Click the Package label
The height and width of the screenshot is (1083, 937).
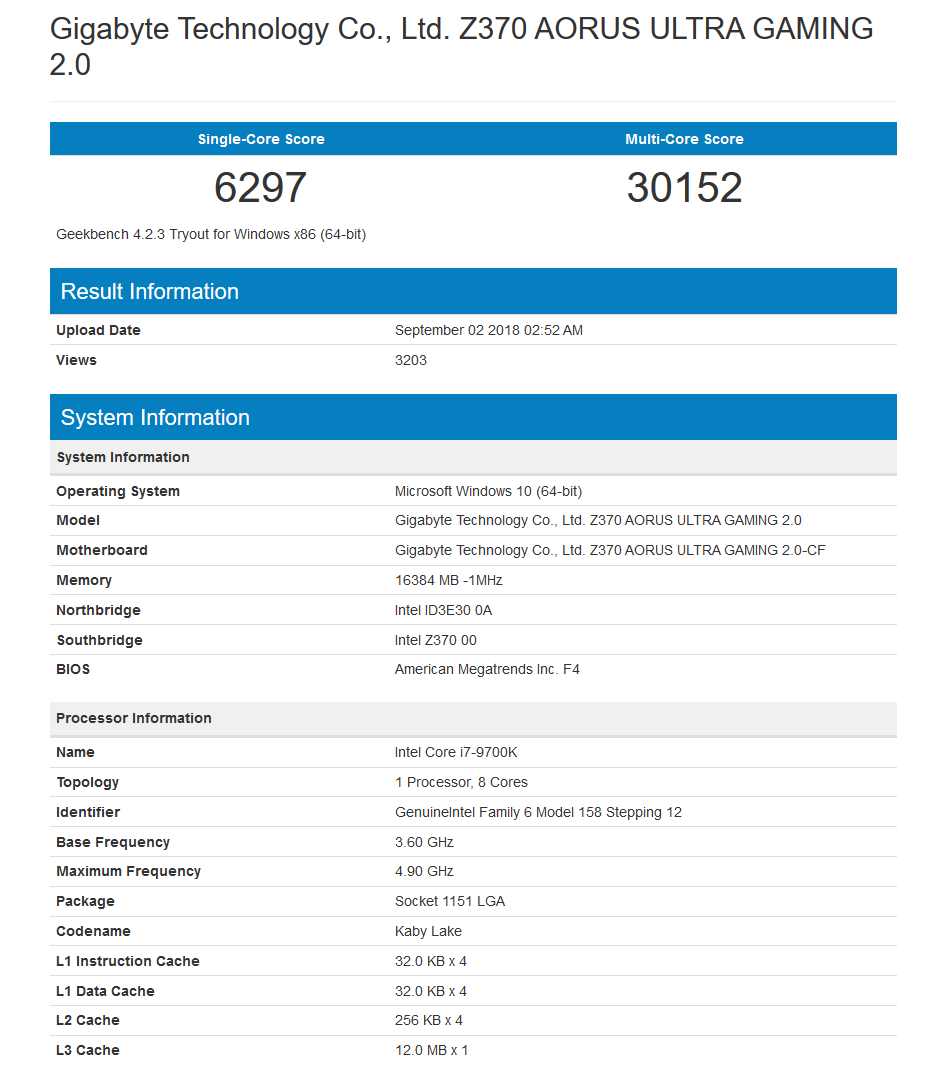(86, 901)
